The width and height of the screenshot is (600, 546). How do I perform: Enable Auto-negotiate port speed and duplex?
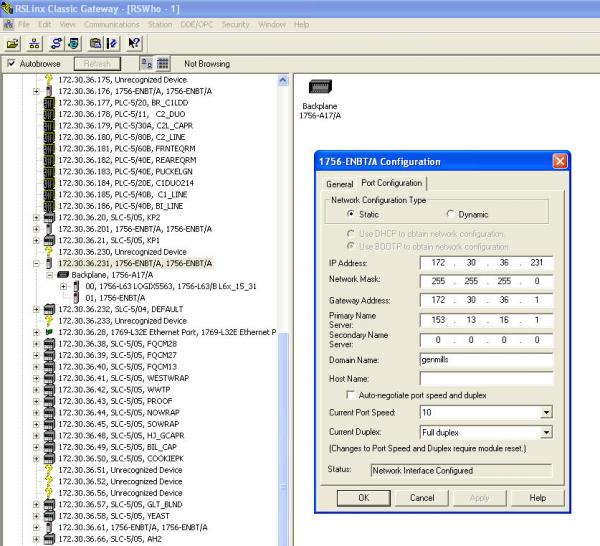pyautogui.click(x=350, y=395)
